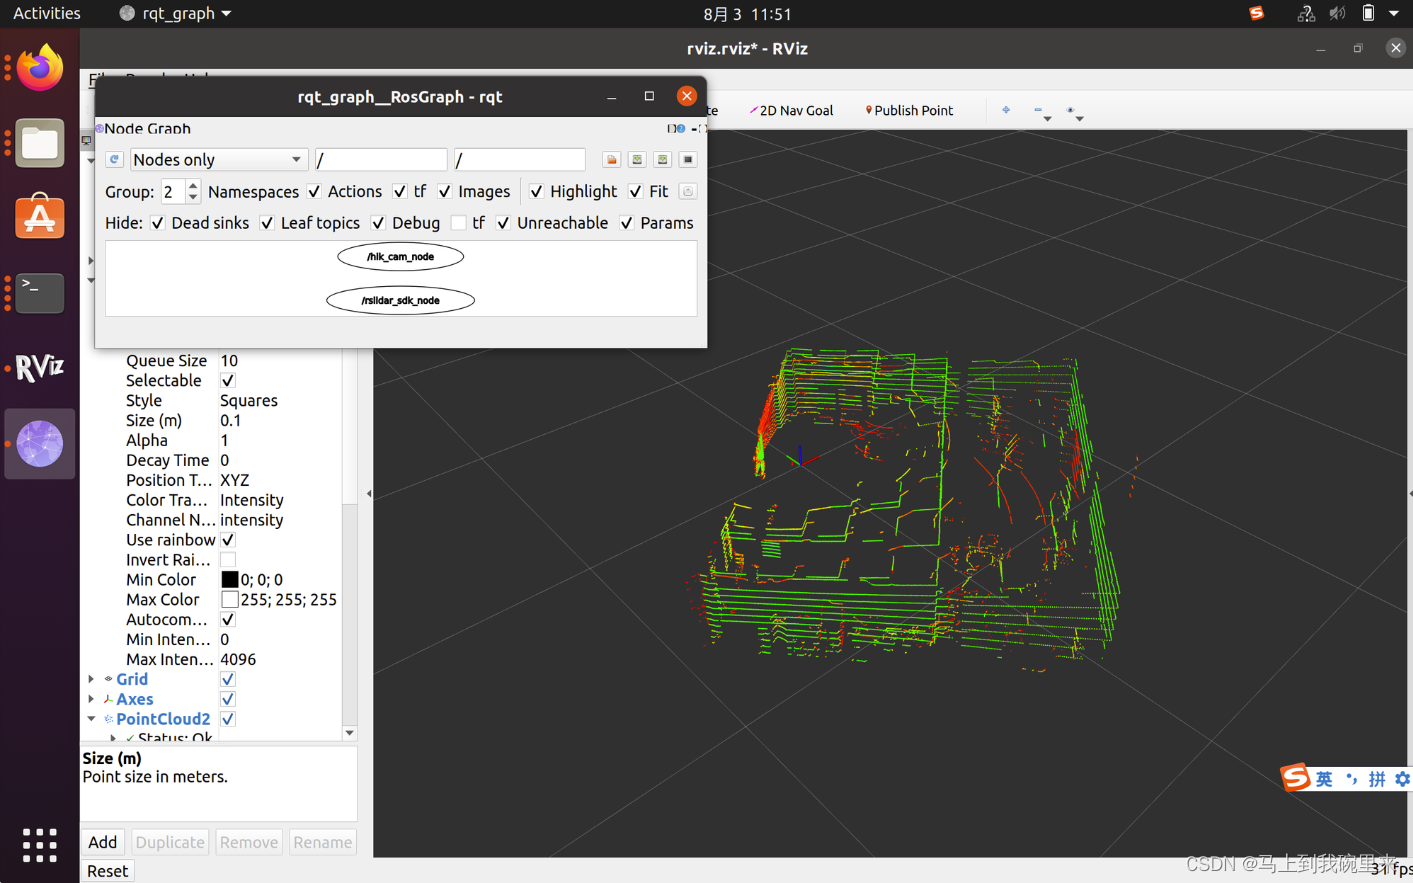The width and height of the screenshot is (1413, 883).
Task: Select the /hik_cam_node graph node
Action: pyautogui.click(x=400, y=257)
